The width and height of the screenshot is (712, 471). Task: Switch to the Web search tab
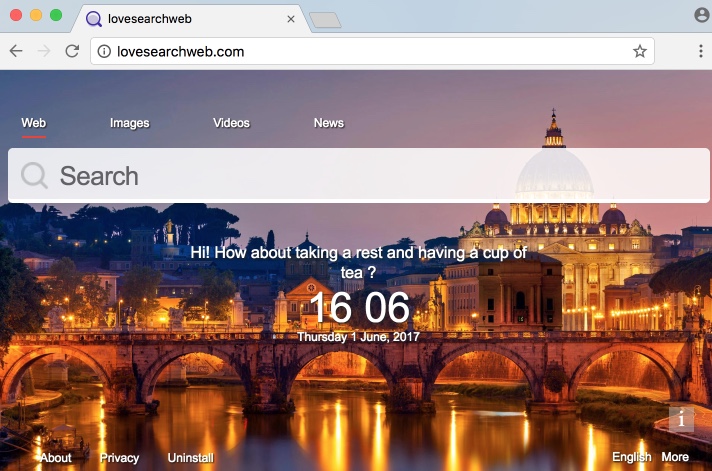[34, 123]
